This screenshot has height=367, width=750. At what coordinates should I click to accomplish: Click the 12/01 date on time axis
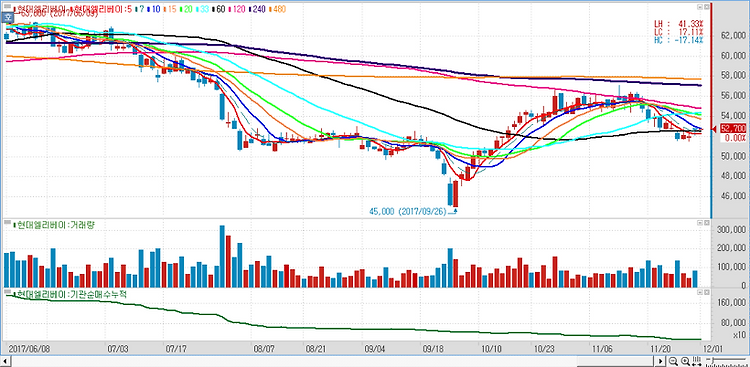point(713,349)
